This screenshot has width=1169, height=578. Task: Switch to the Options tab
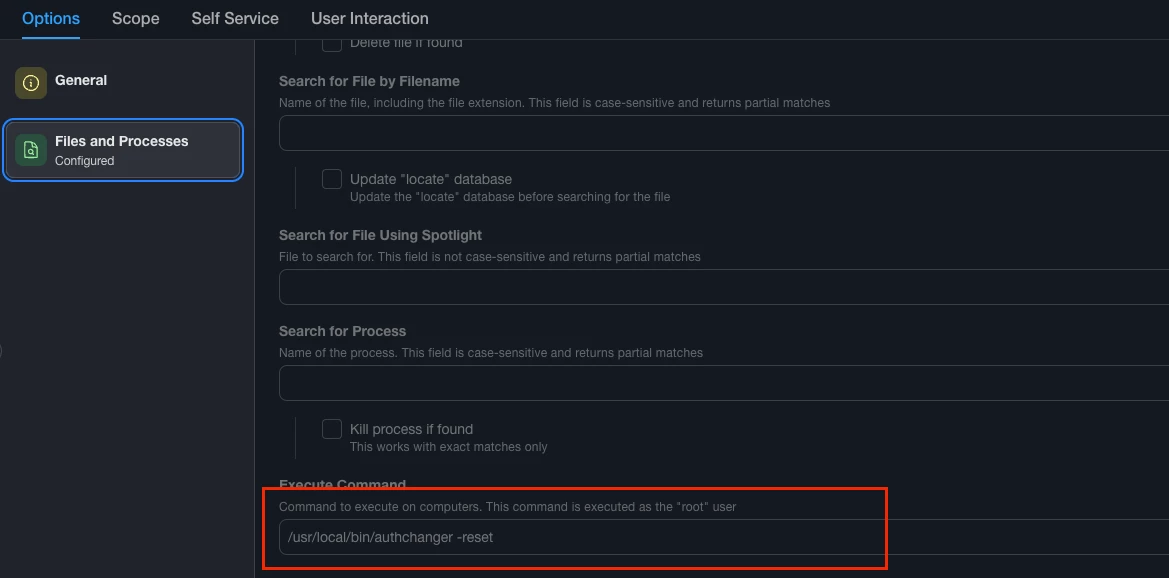pyautogui.click(x=51, y=19)
